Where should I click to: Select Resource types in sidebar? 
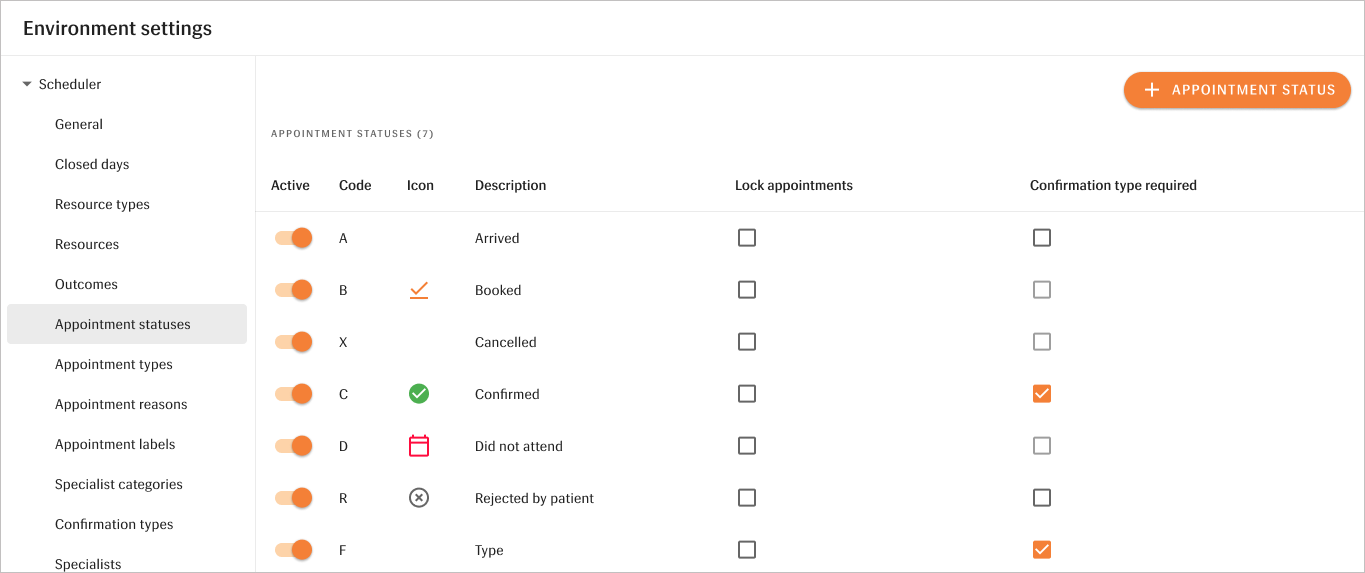[x=102, y=205]
